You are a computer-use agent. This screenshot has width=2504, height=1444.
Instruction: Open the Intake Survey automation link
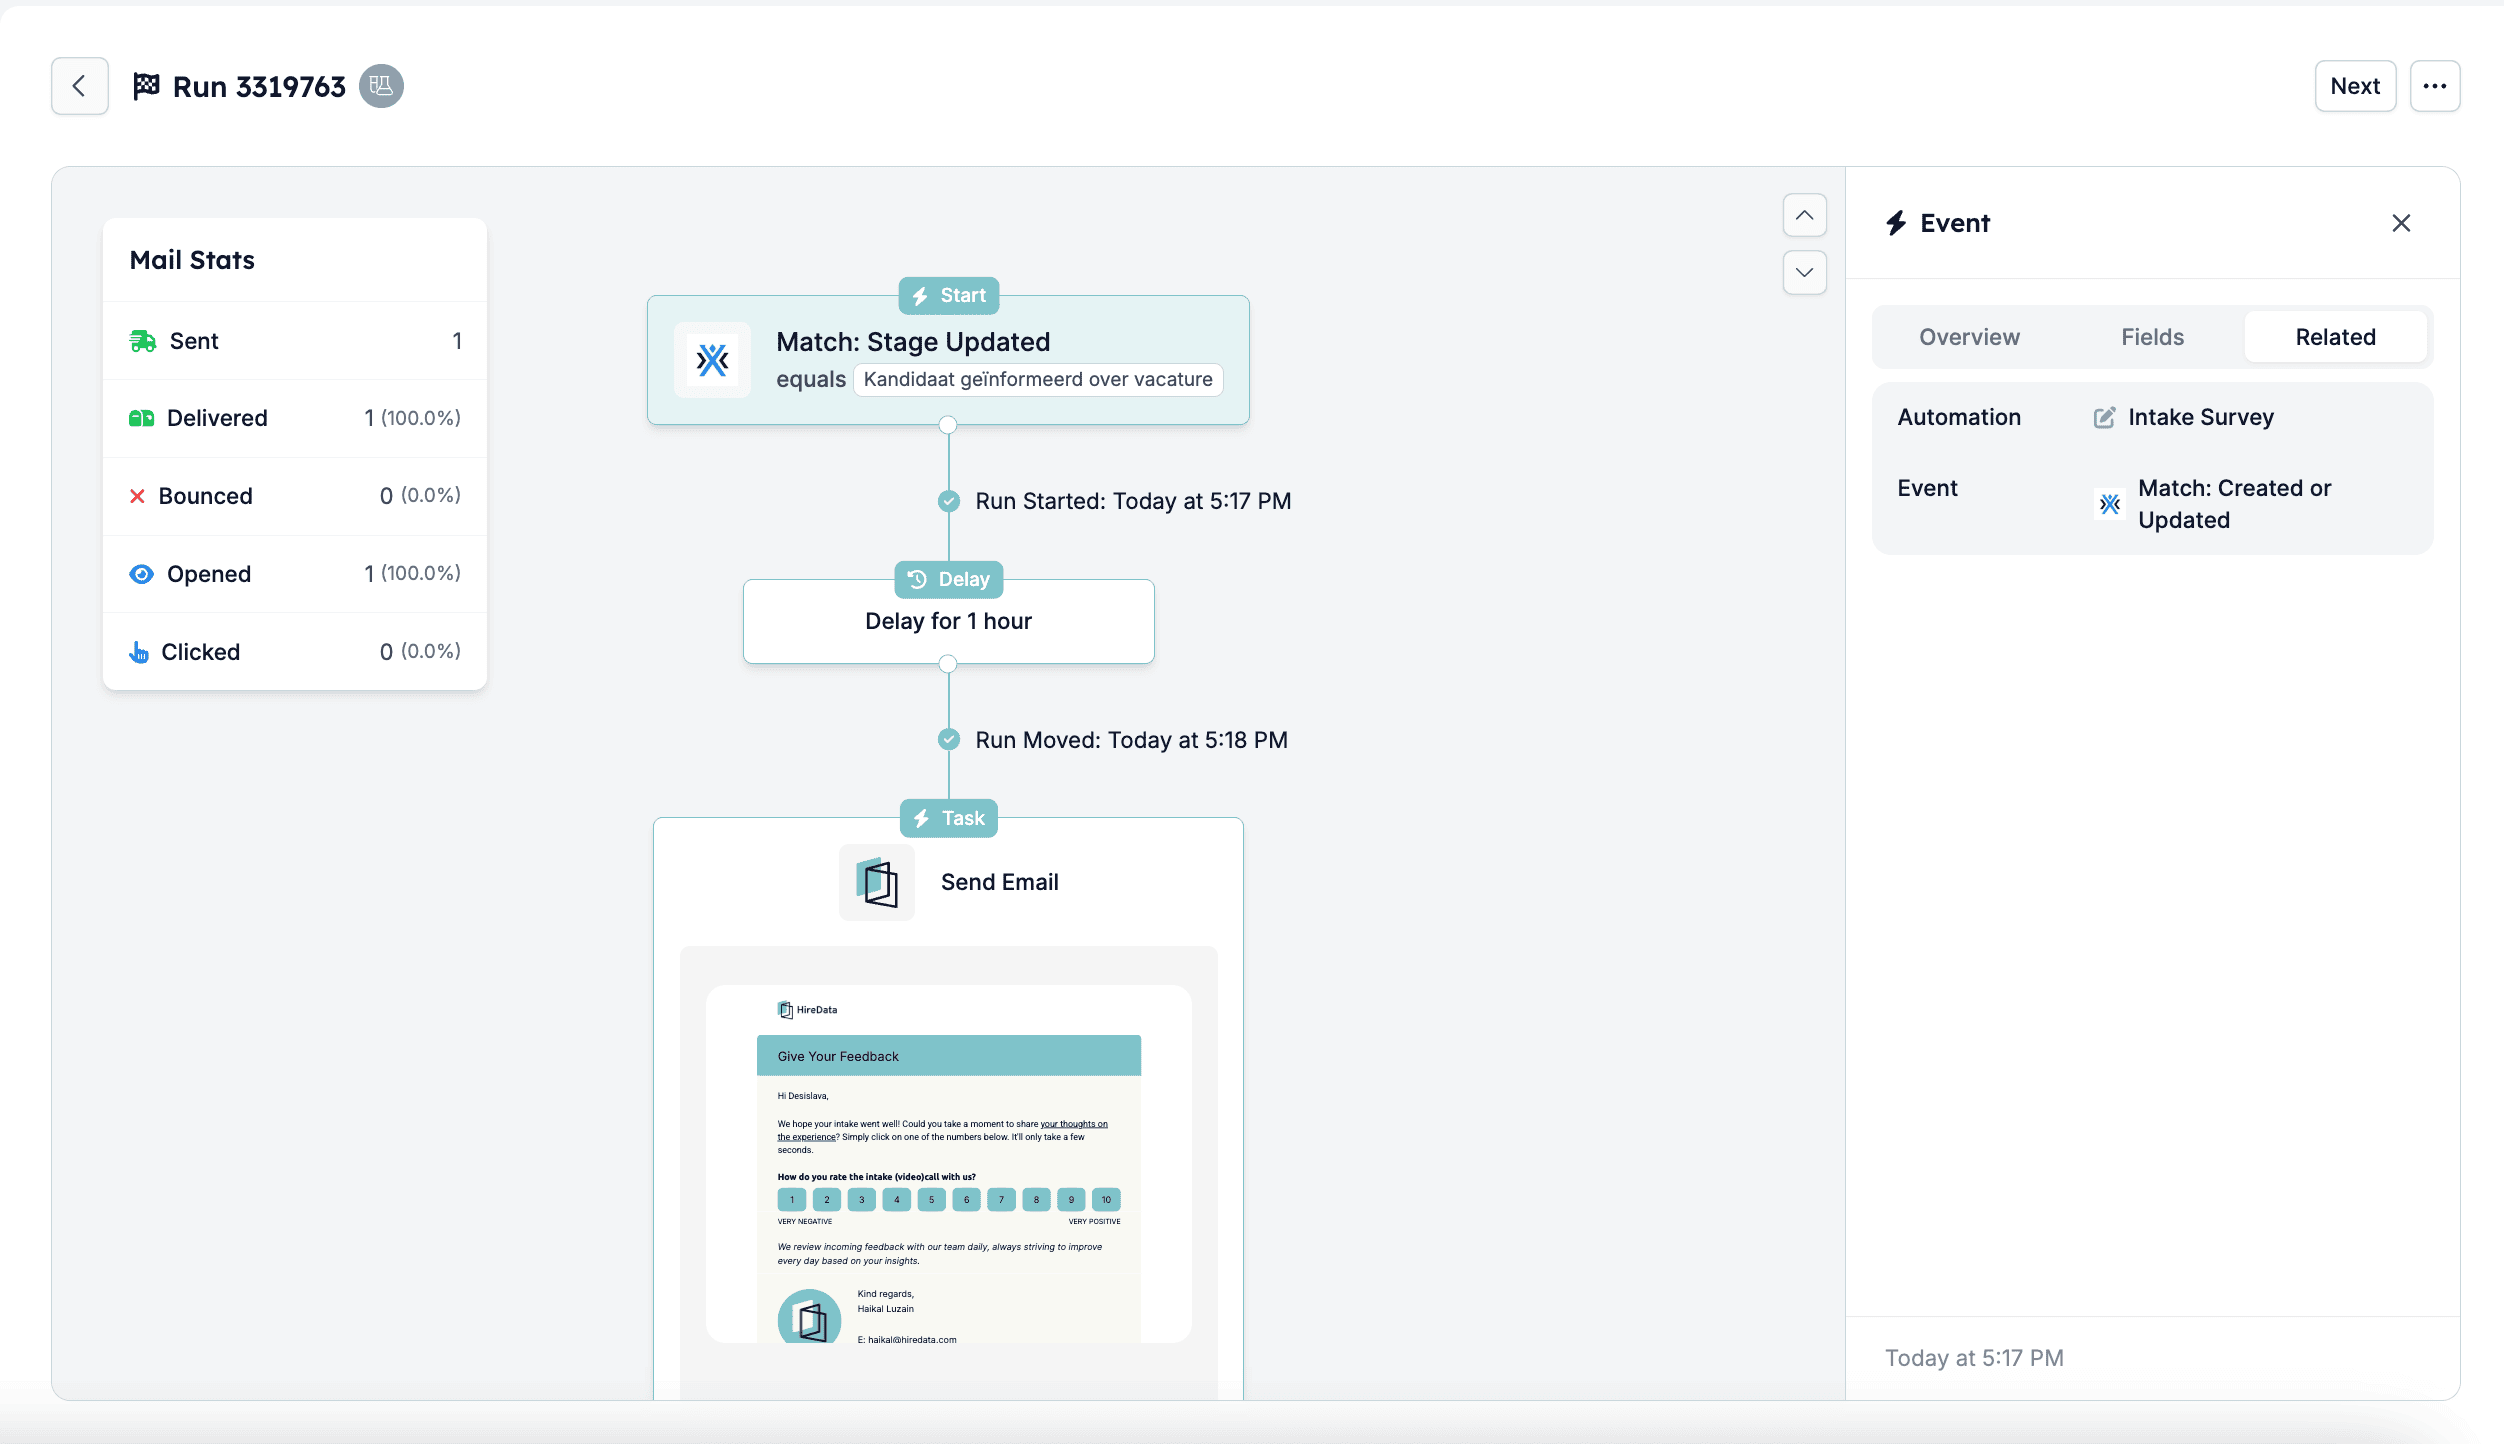(2201, 417)
